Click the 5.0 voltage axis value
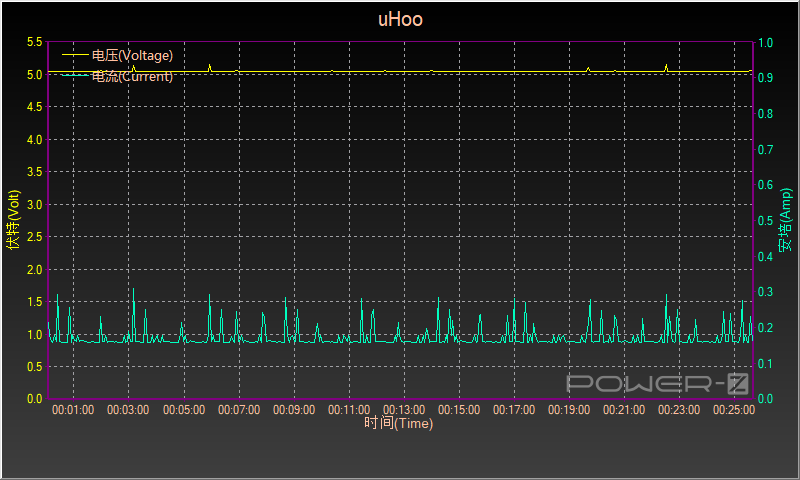The height and width of the screenshot is (480, 800). [35, 74]
